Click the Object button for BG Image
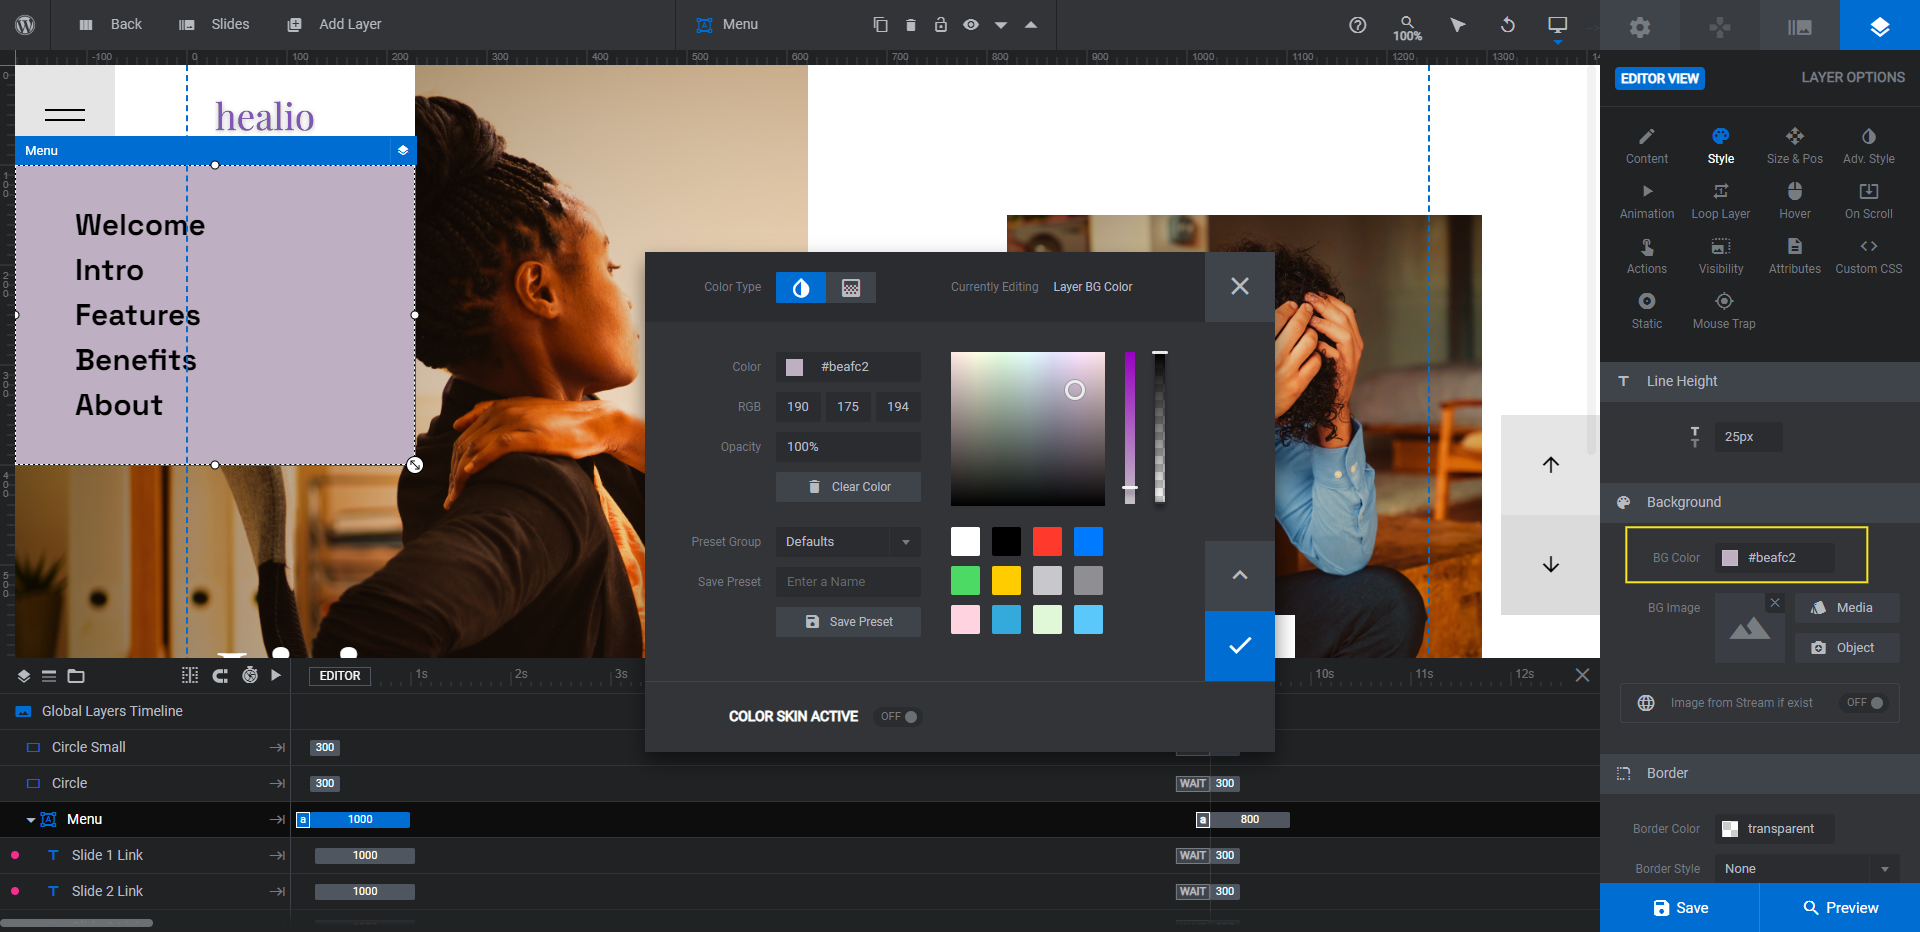Viewport: 1920px width, 932px height. (x=1847, y=648)
